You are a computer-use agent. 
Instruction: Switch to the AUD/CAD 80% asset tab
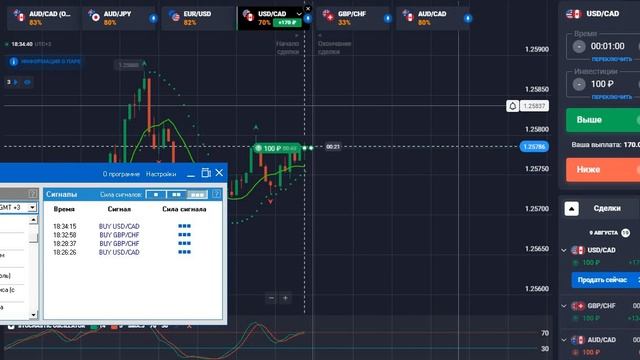point(434,18)
